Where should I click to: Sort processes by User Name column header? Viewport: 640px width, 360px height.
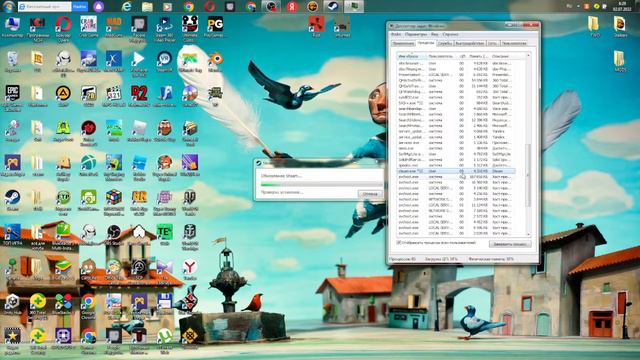click(x=442, y=56)
